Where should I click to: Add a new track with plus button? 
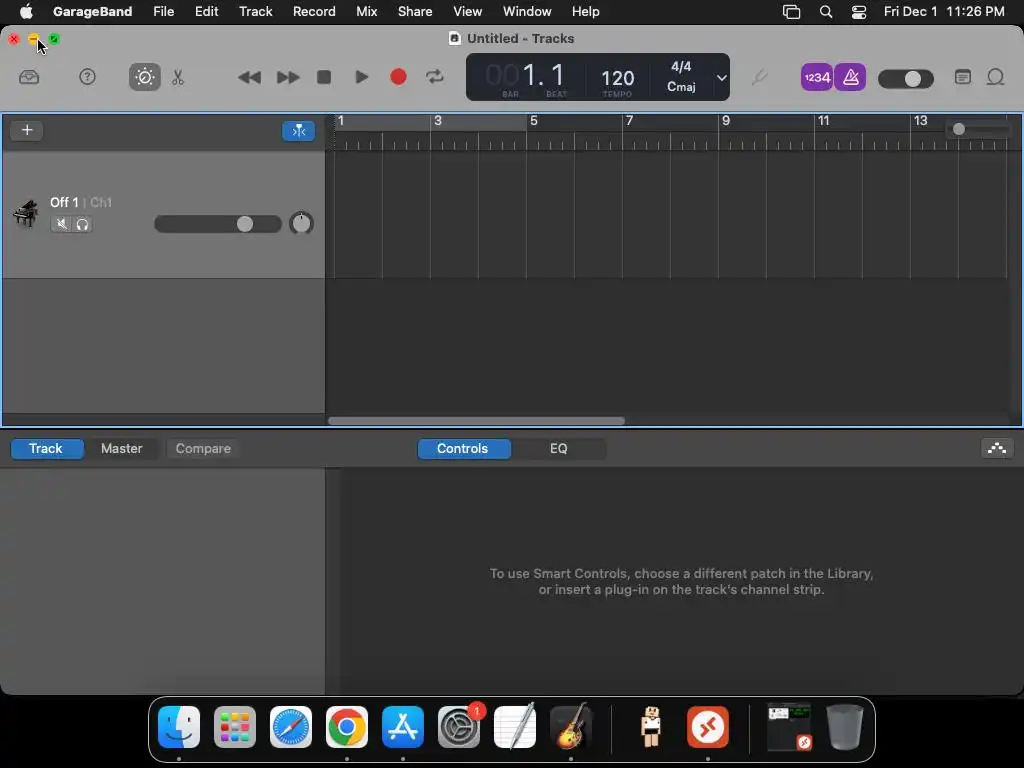click(x=27, y=130)
